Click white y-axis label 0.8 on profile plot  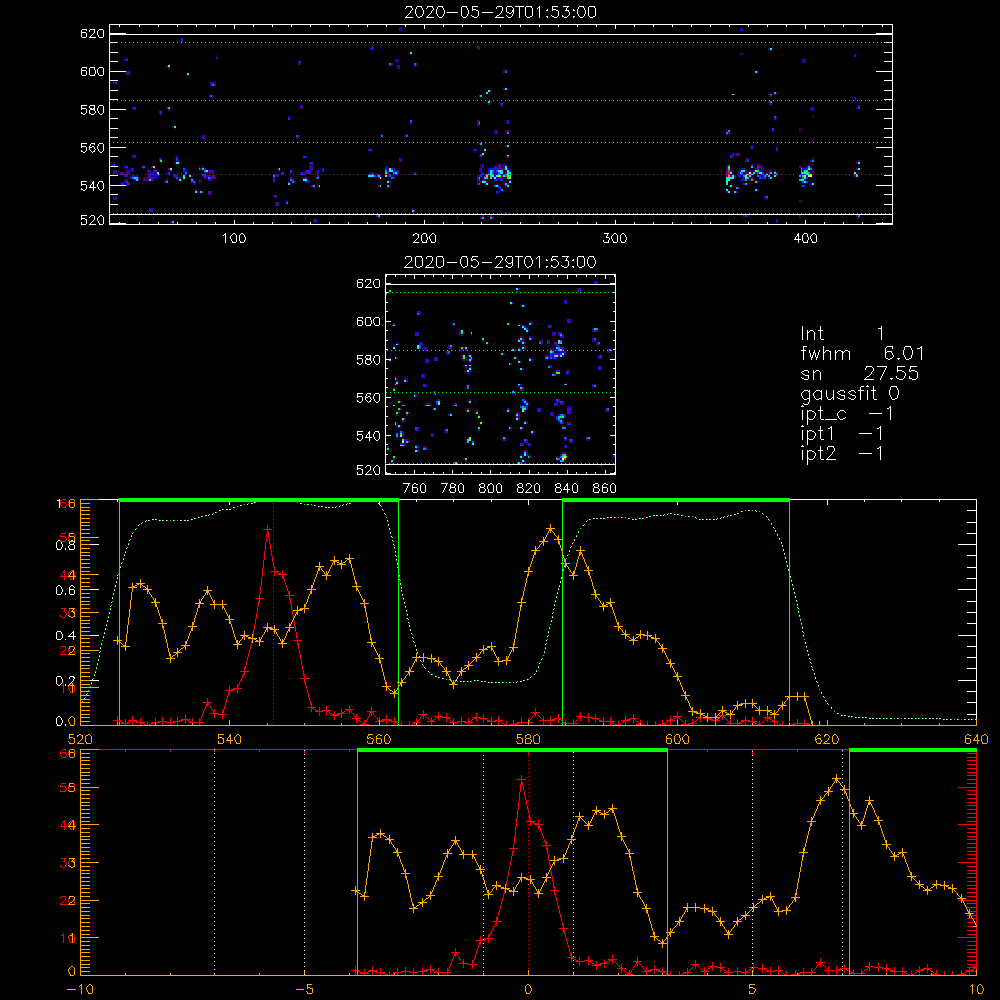[x=65, y=545]
